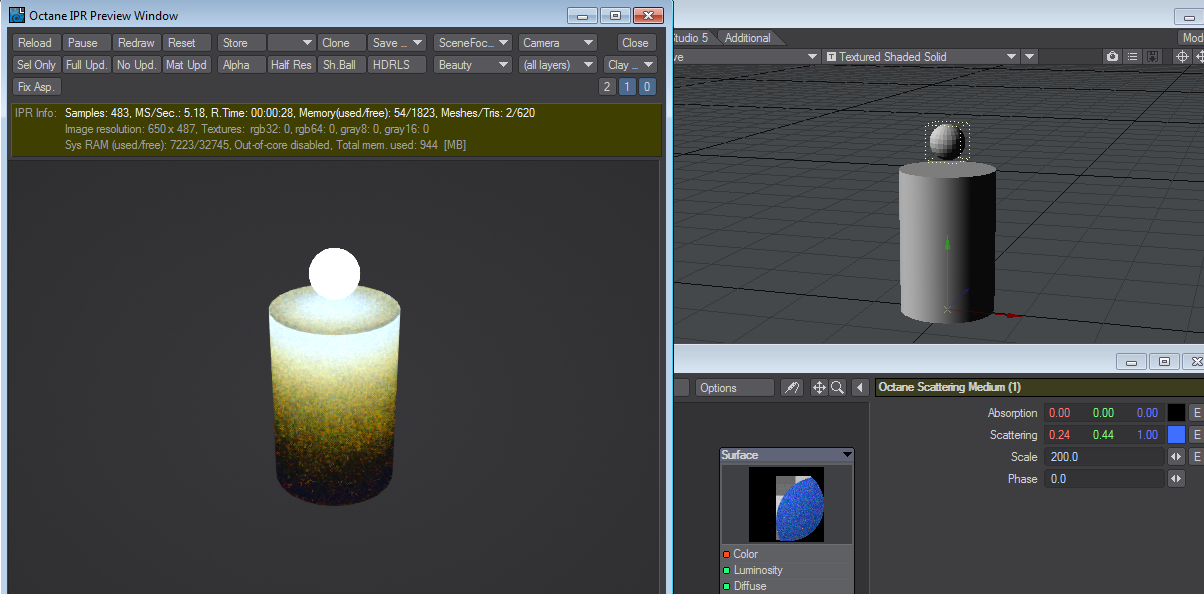This screenshot has height=594, width=1204.
Task: Toggle Full Upd. mode
Action: [x=86, y=65]
